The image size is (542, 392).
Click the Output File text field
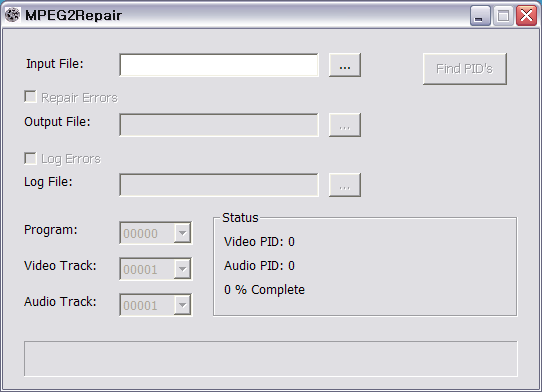(219, 125)
